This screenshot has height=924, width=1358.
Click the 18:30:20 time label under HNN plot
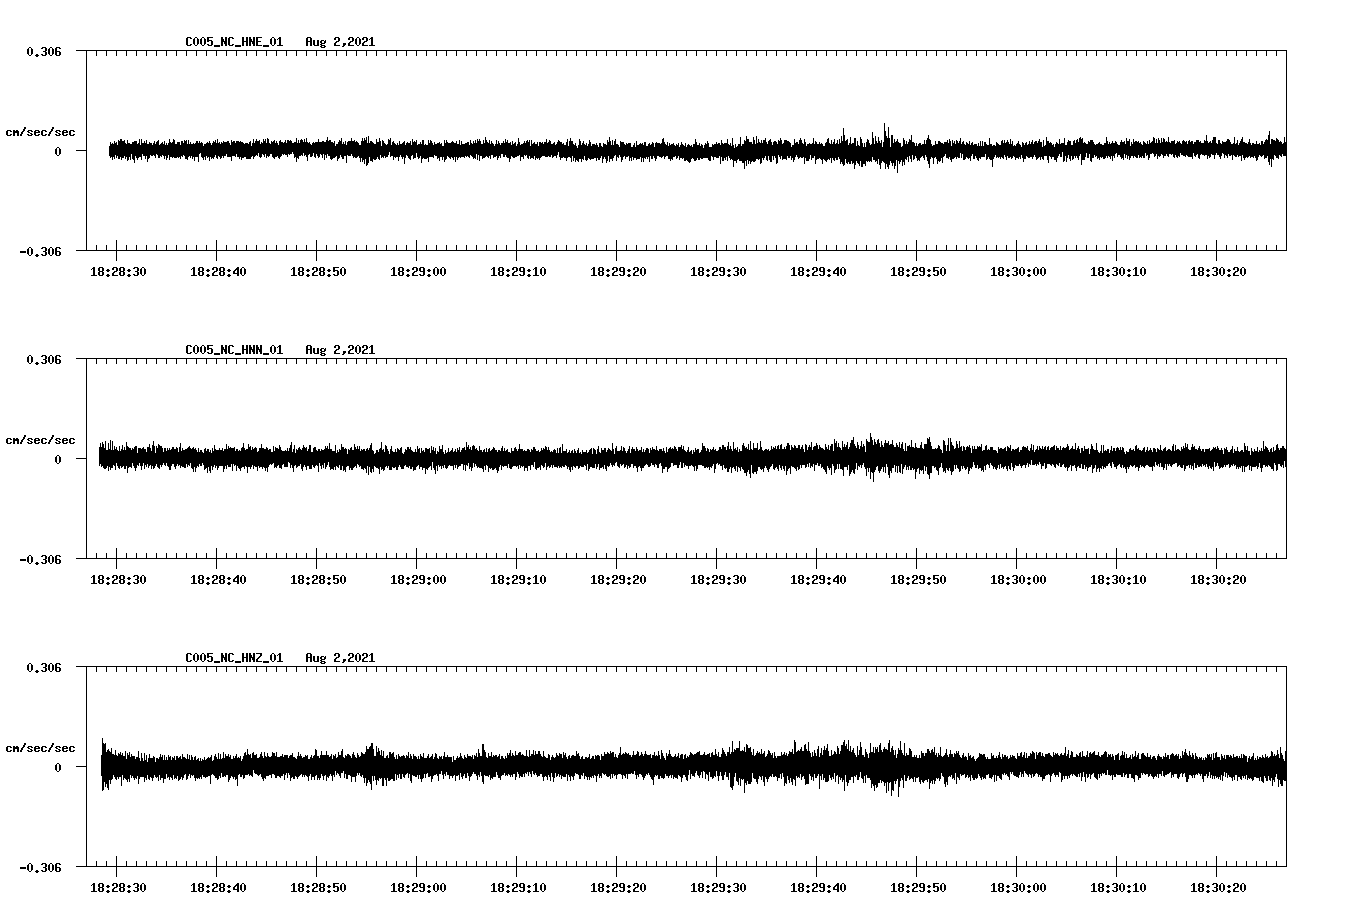1218,579
